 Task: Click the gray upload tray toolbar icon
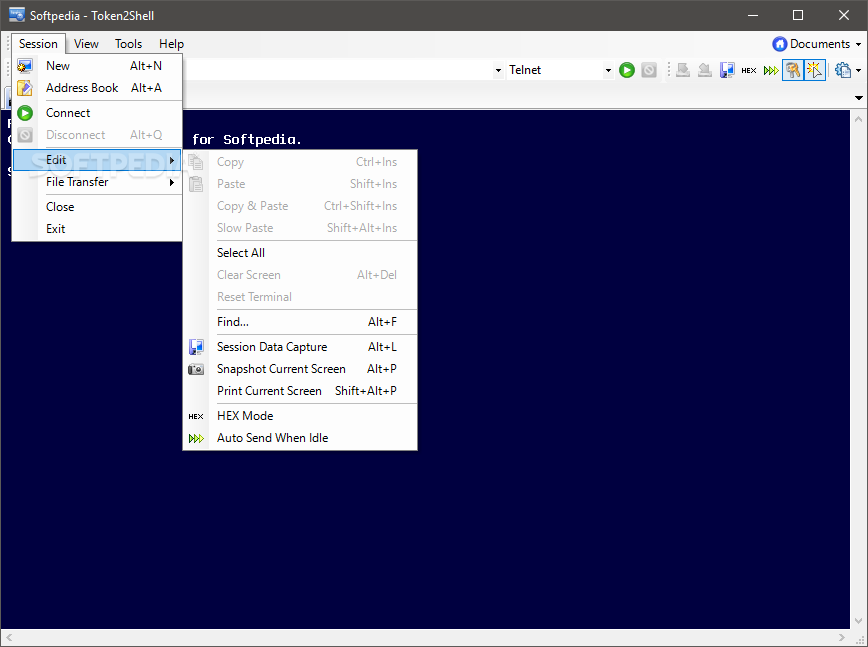705,70
